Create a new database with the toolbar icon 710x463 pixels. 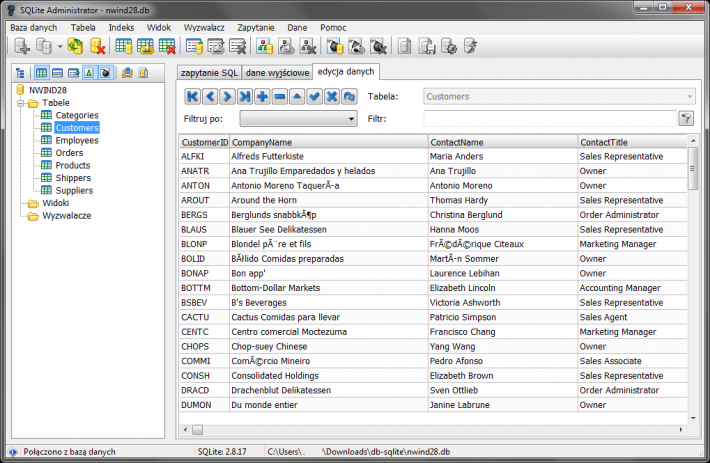tap(22, 46)
